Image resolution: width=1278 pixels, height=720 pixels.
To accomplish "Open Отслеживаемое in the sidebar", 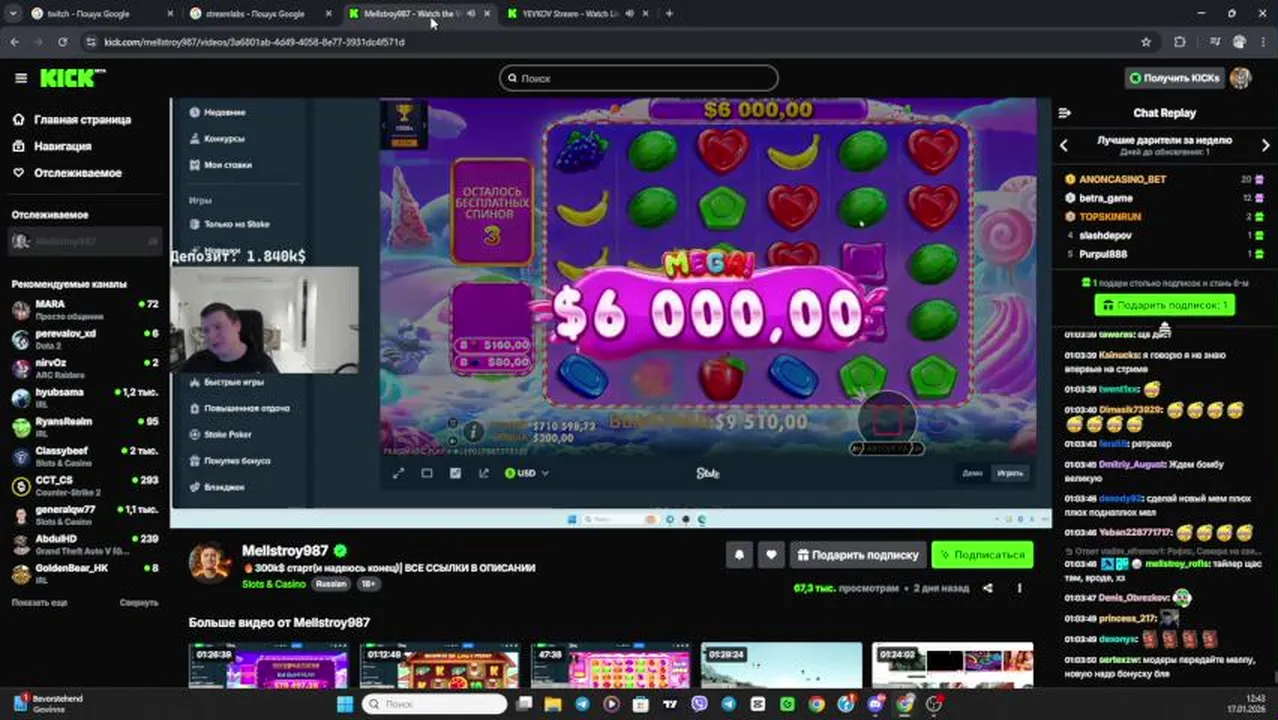I will (x=67, y=173).
